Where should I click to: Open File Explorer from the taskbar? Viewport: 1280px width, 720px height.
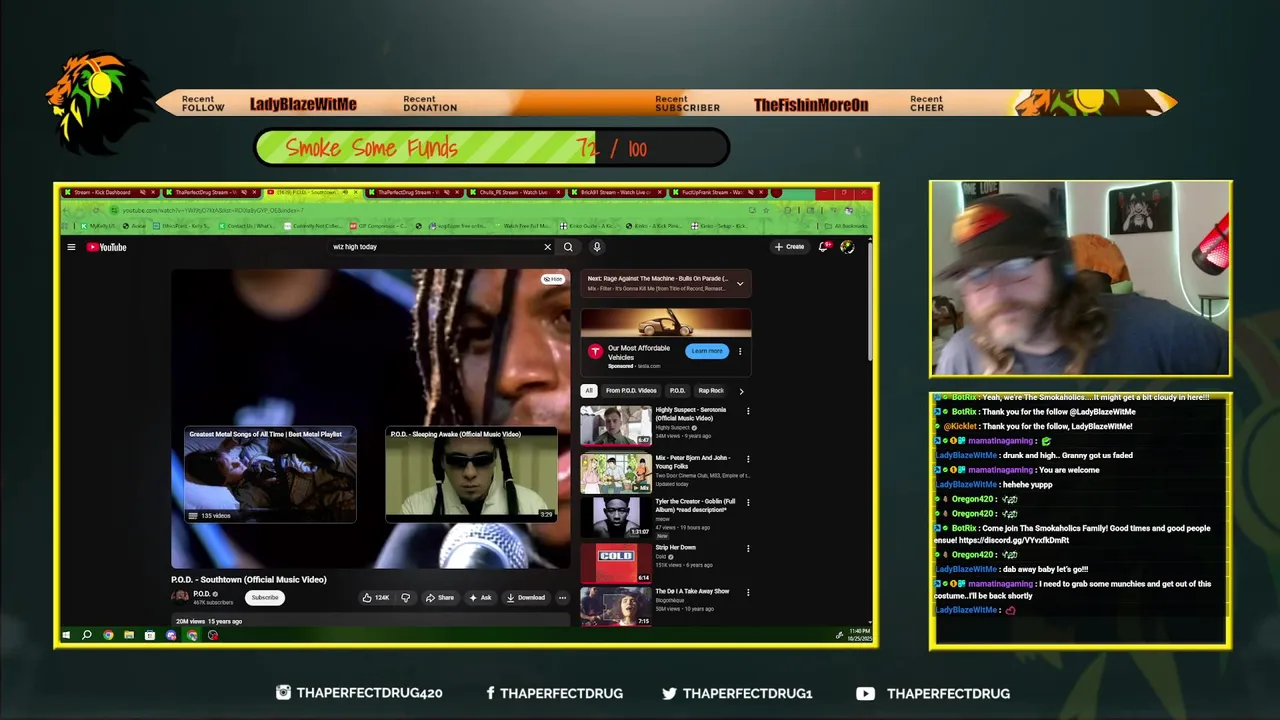pyautogui.click(x=129, y=635)
